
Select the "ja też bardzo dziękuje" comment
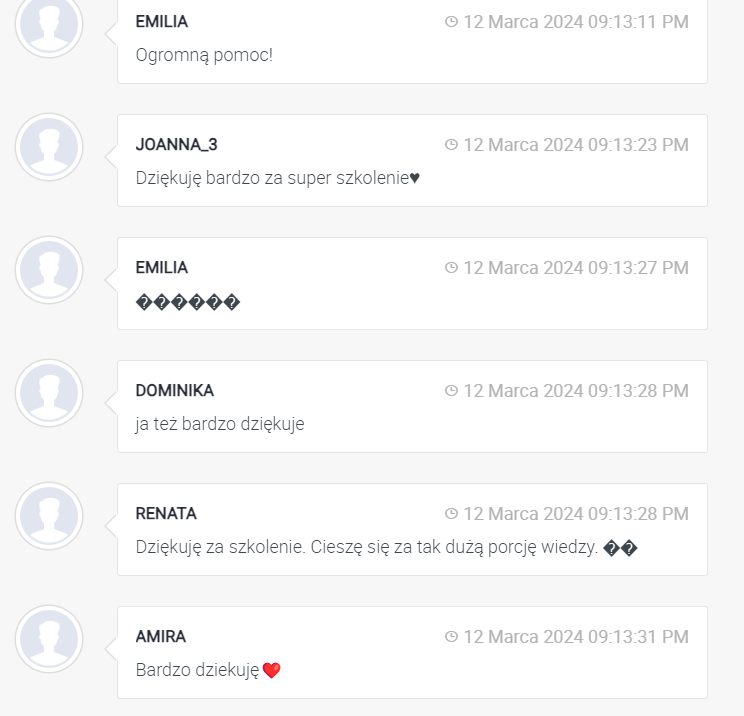click(220, 424)
